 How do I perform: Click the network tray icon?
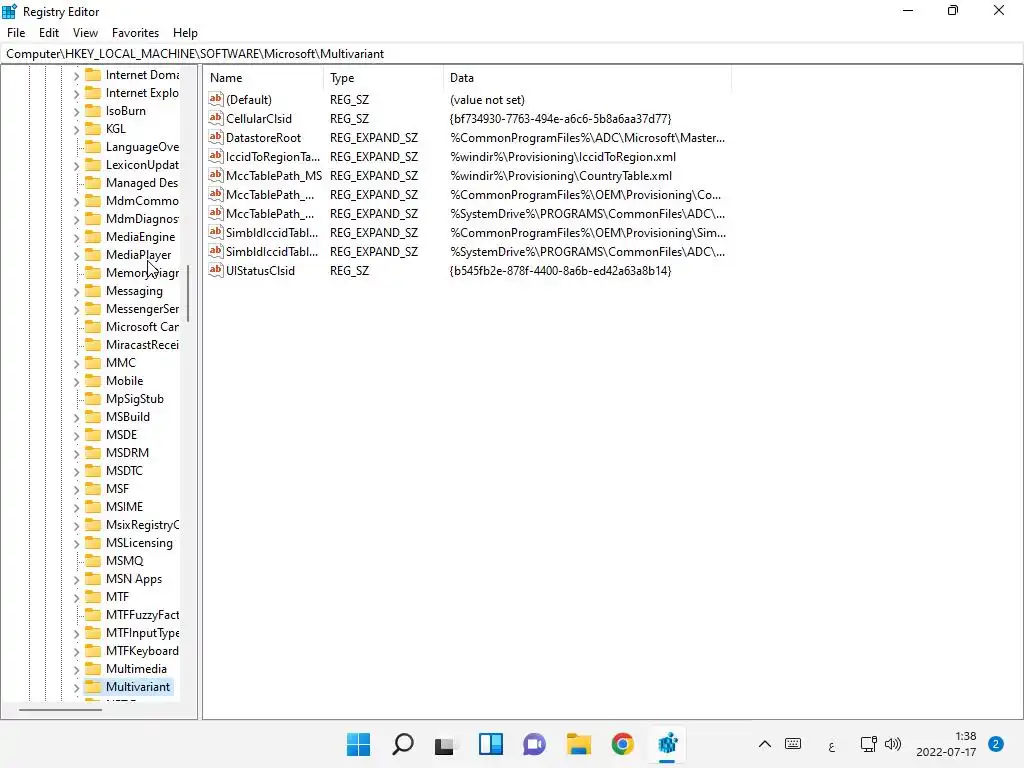(869, 744)
